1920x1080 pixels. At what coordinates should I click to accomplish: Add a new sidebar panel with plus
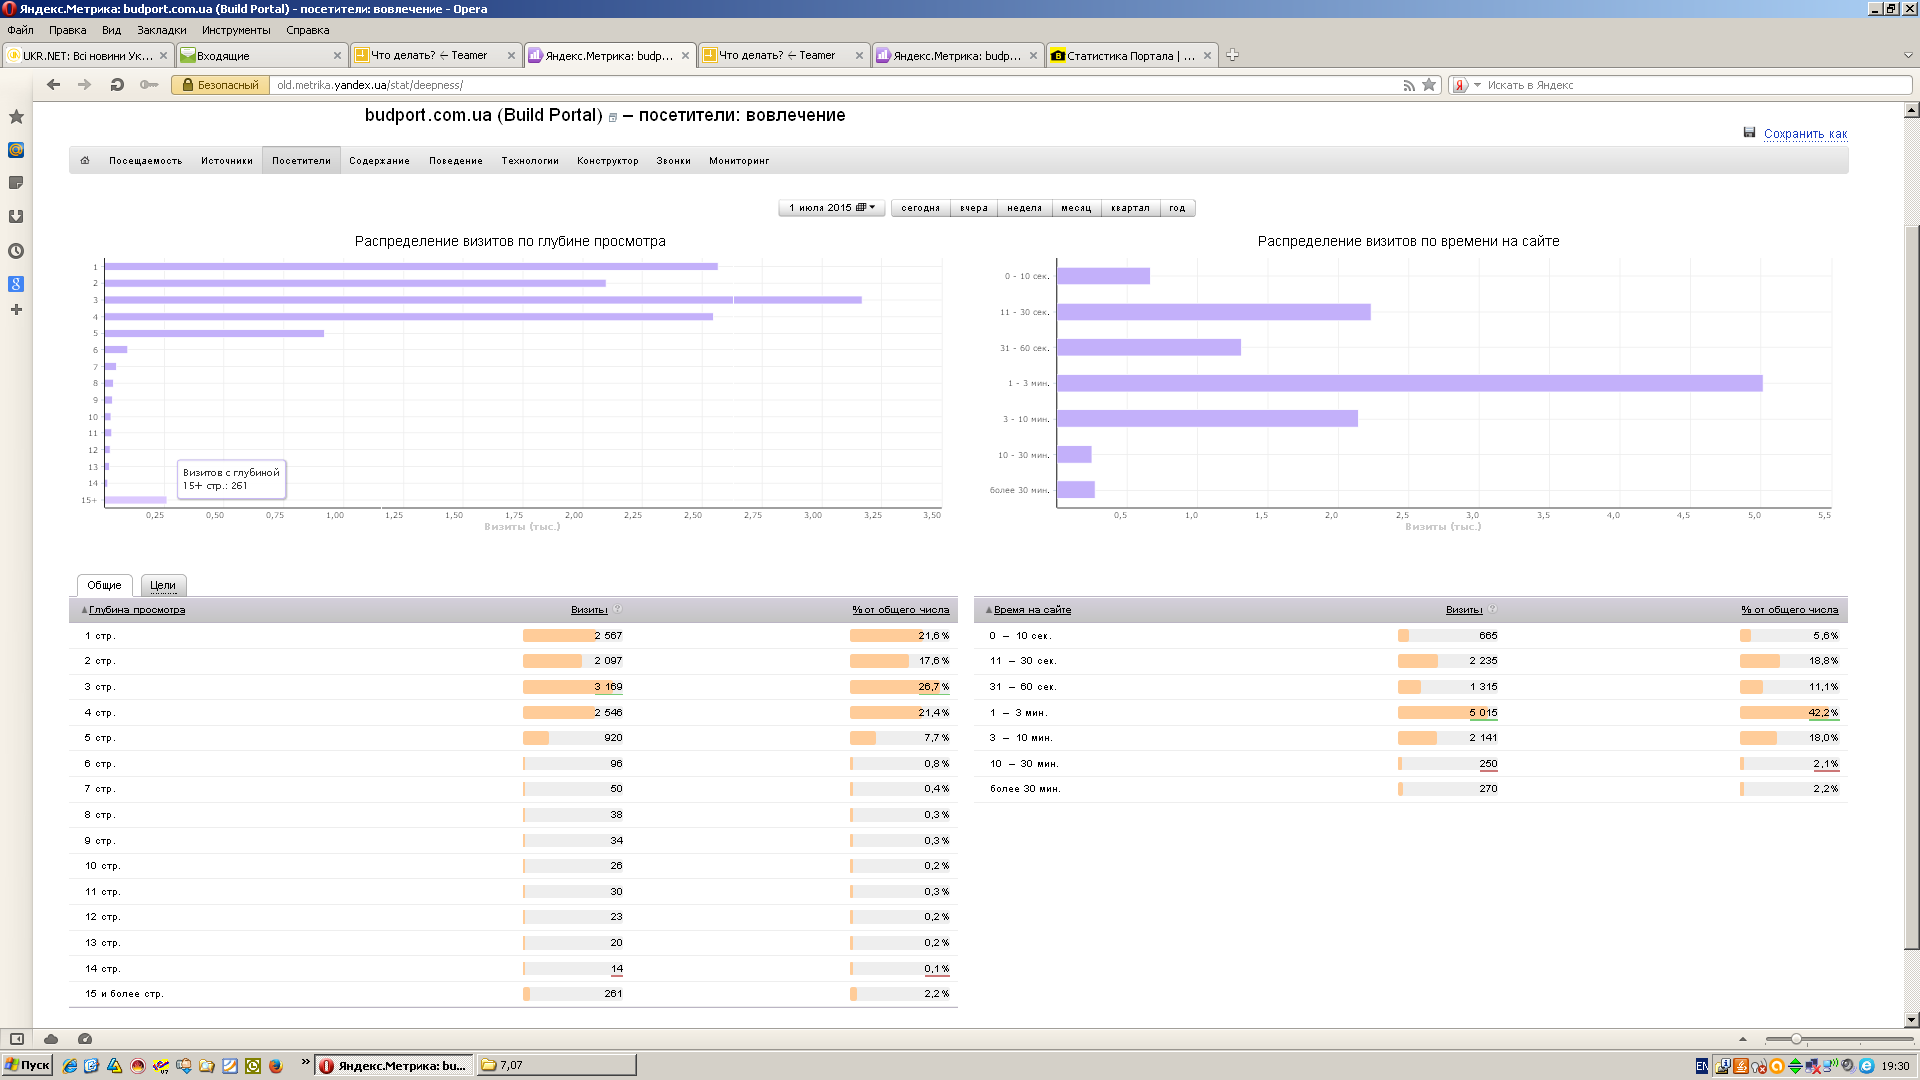click(16, 310)
